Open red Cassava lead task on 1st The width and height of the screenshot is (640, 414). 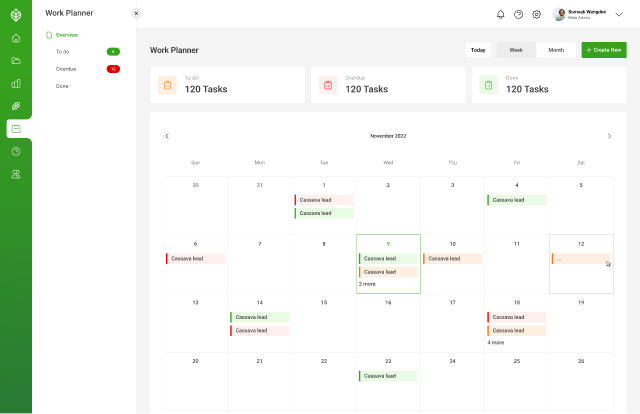(x=324, y=200)
